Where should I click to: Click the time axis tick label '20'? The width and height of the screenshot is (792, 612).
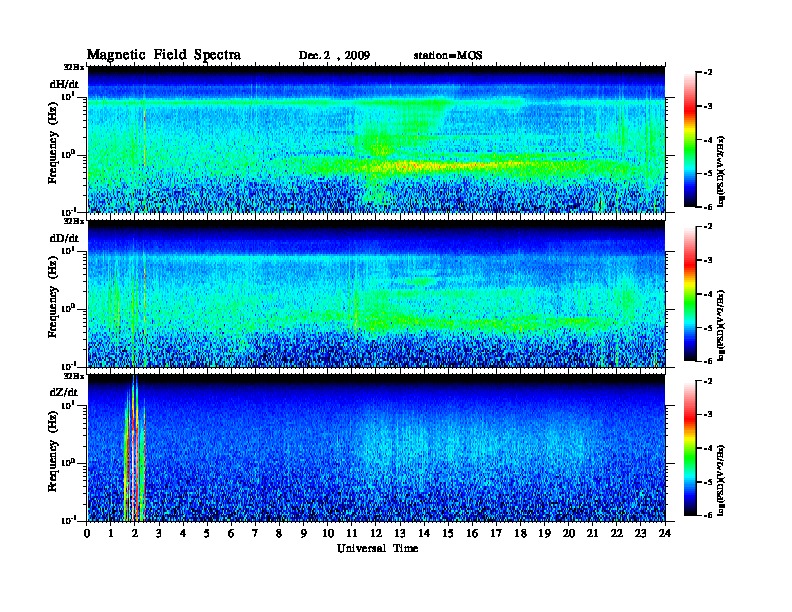point(569,534)
